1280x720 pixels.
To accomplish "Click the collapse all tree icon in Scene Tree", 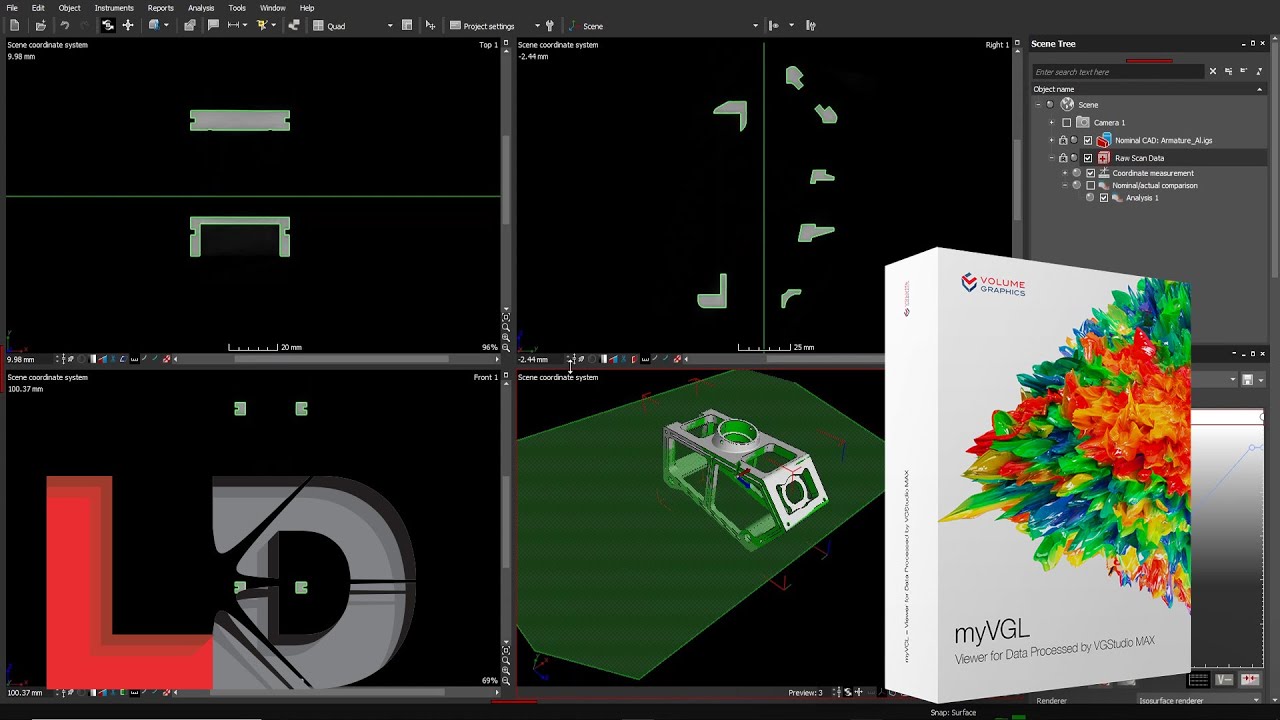I will (1244, 72).
